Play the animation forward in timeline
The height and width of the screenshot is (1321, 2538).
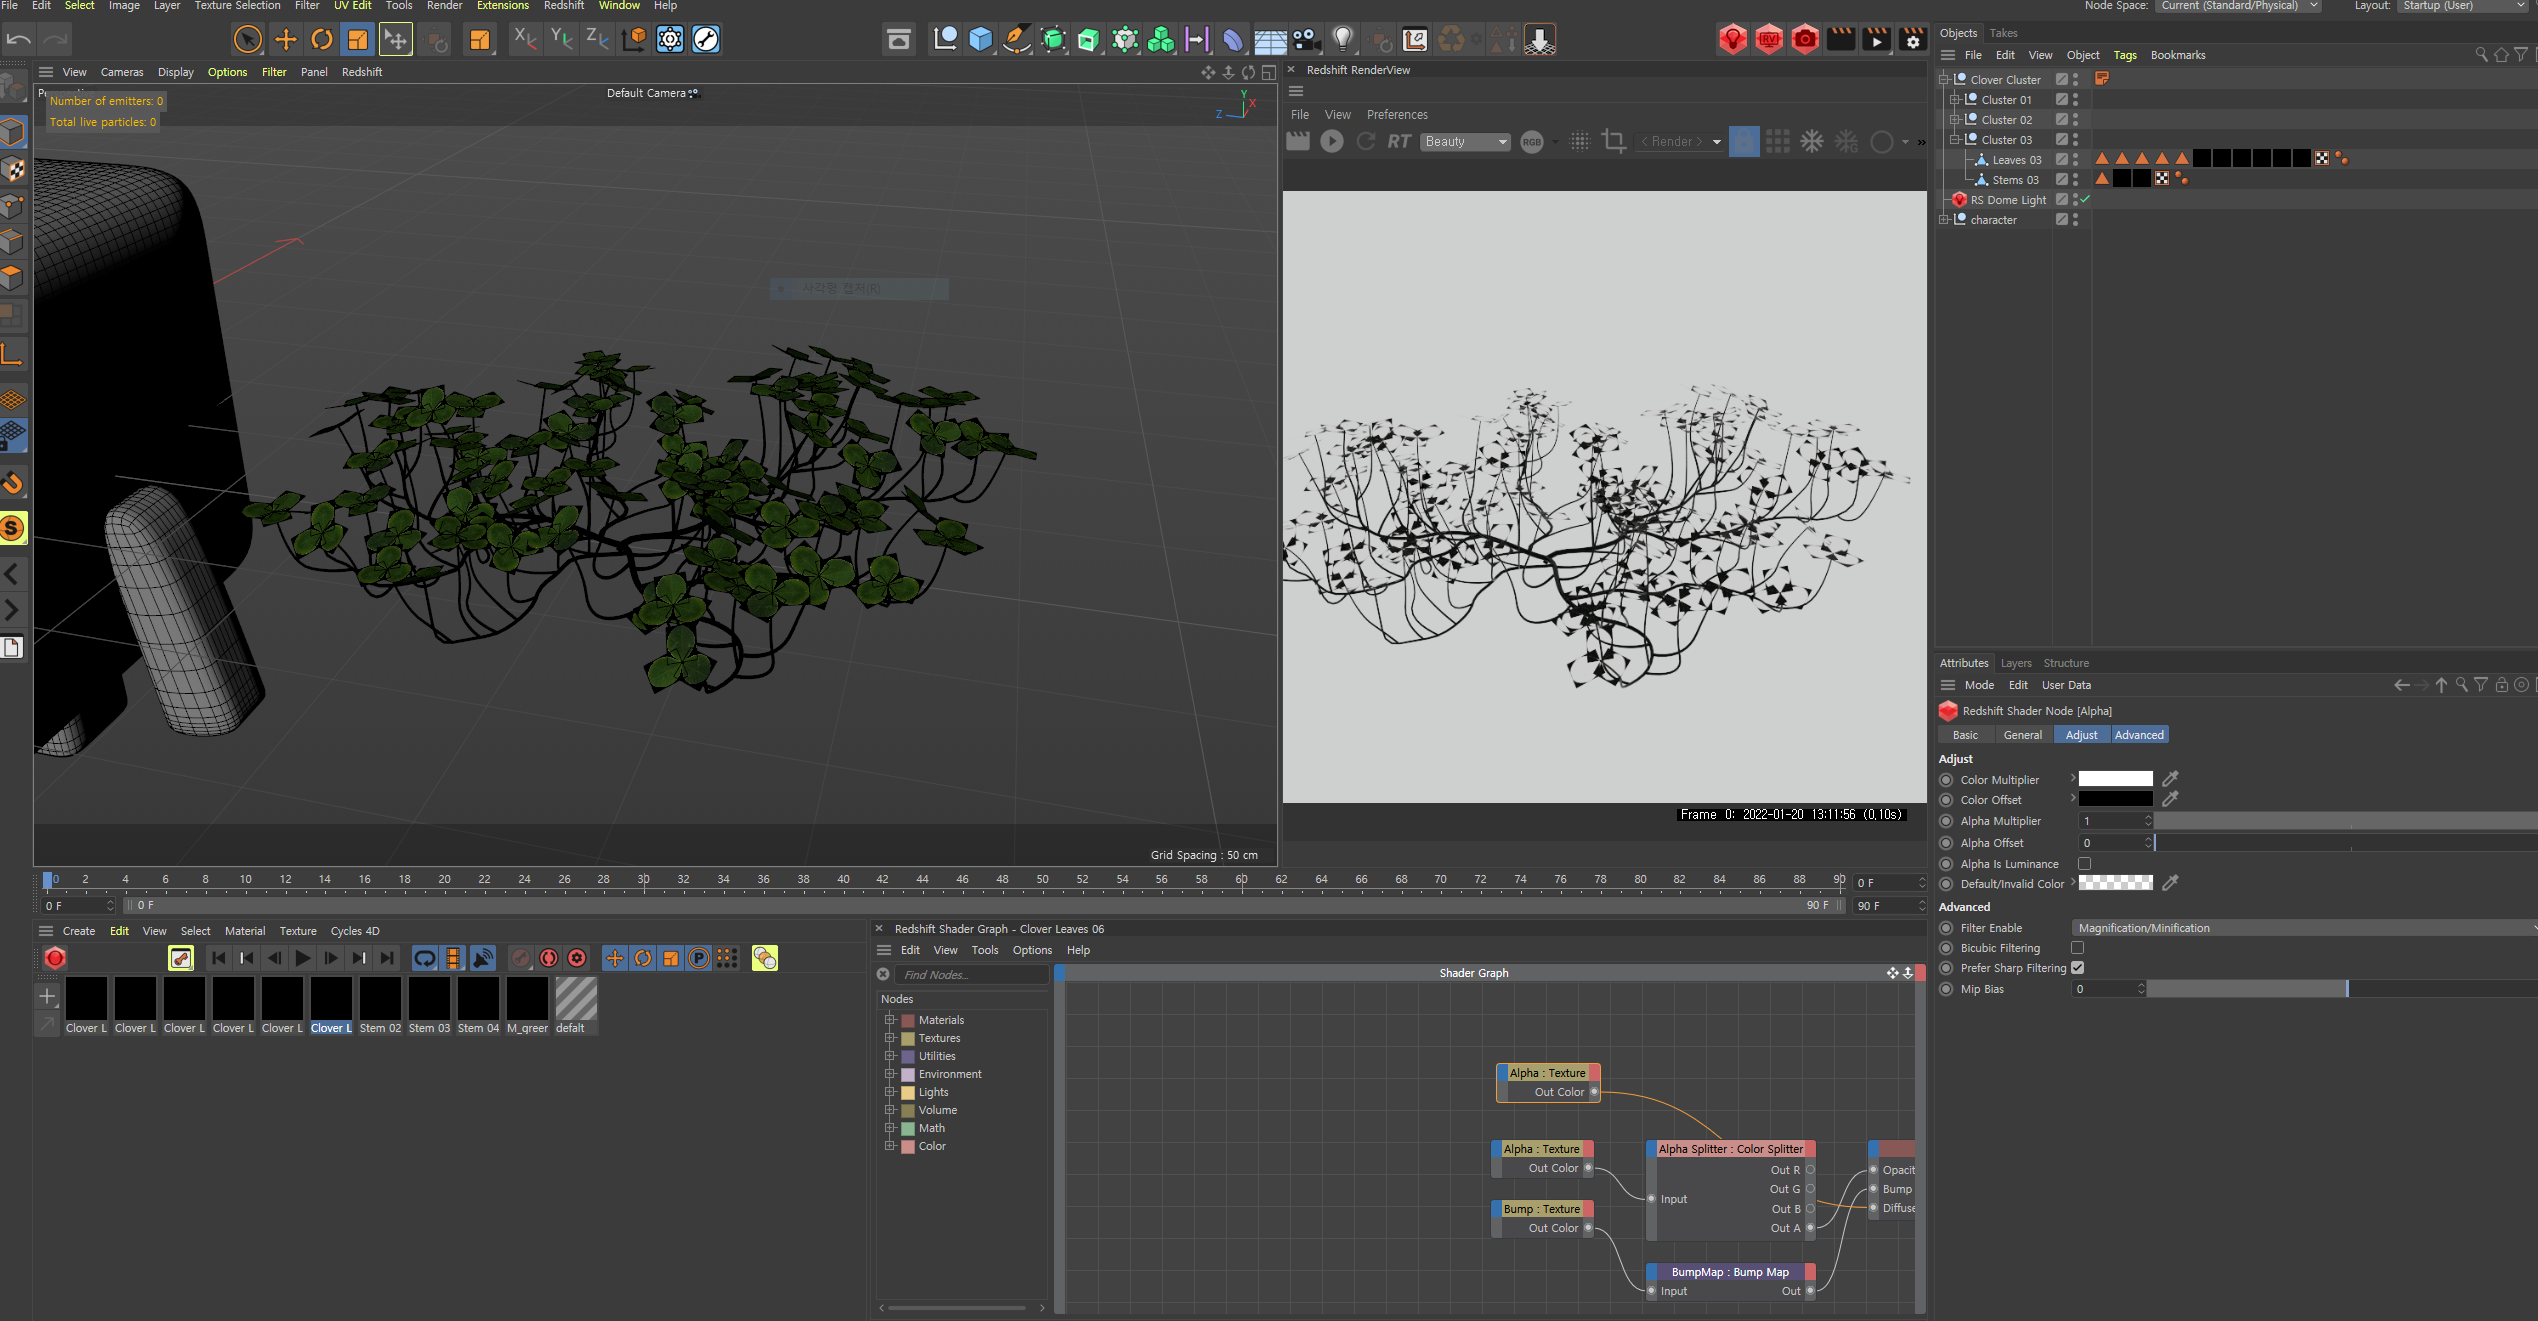pos(303,958)
